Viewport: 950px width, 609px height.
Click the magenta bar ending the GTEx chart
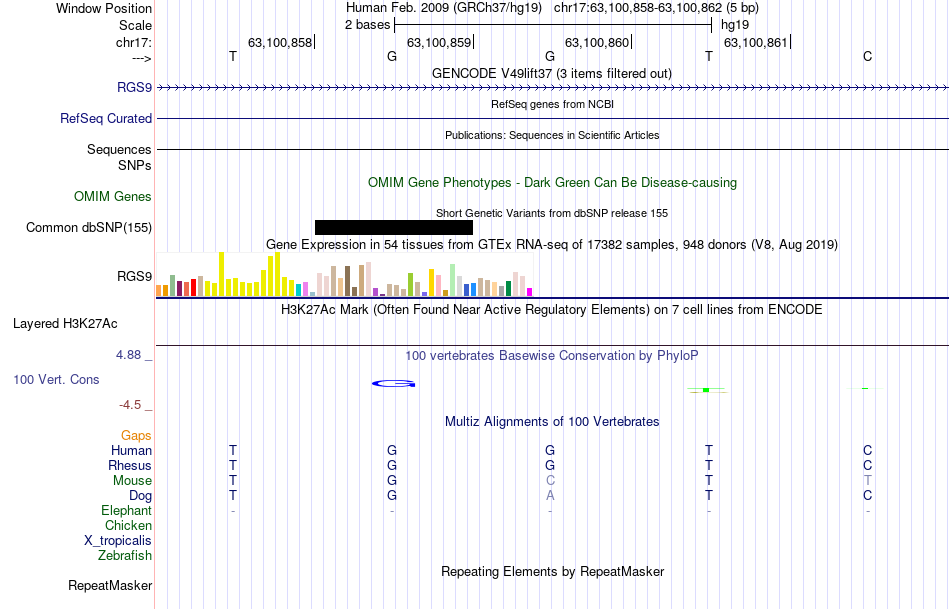tap(530, 292)
